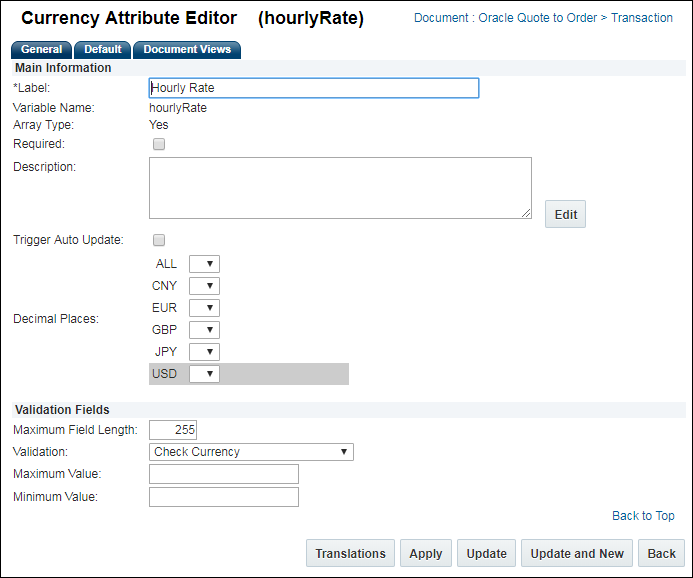
Task: Click the Array Type 'Yes' value
Action: tap(159, 125)
